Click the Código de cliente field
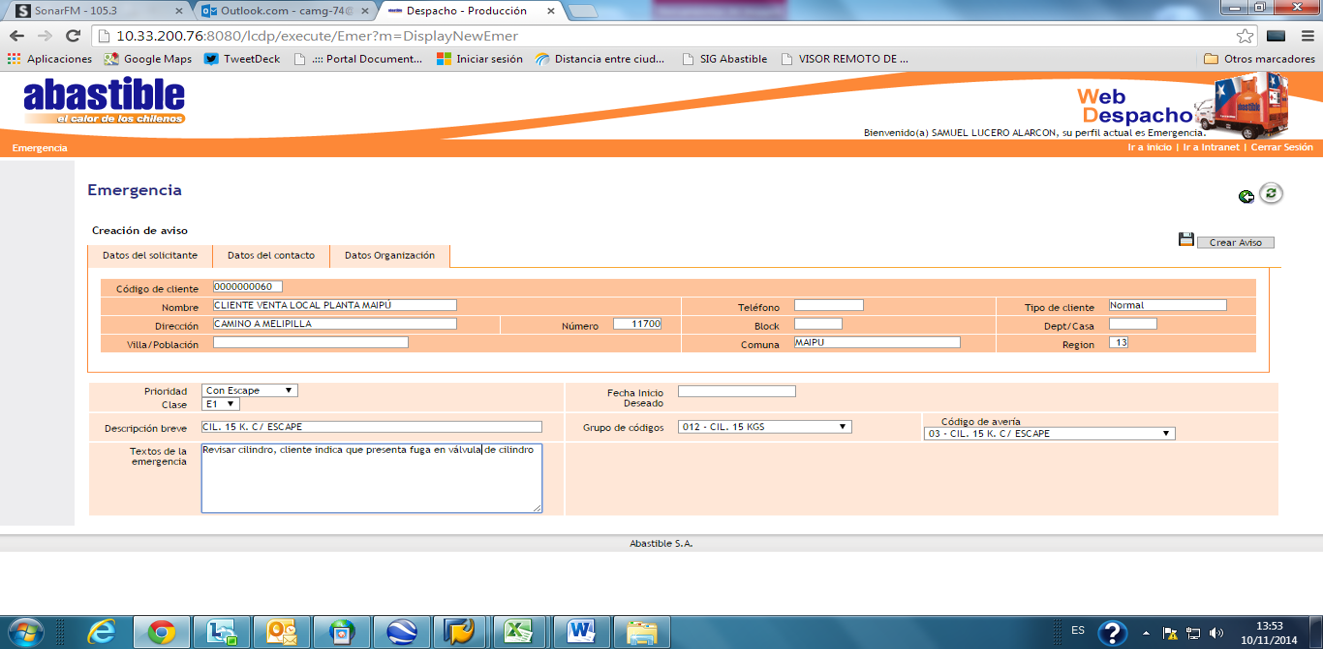This screenshot has height=649, width=1323. [x=248, y=287]
